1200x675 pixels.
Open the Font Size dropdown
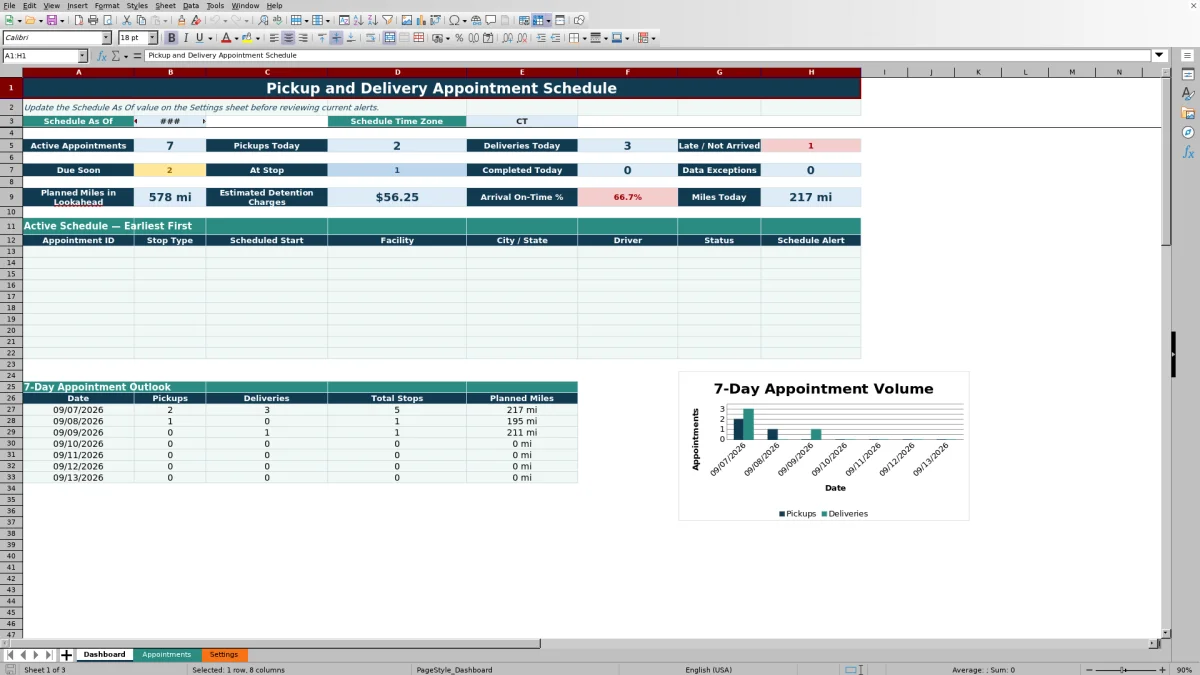coord(152,38)
